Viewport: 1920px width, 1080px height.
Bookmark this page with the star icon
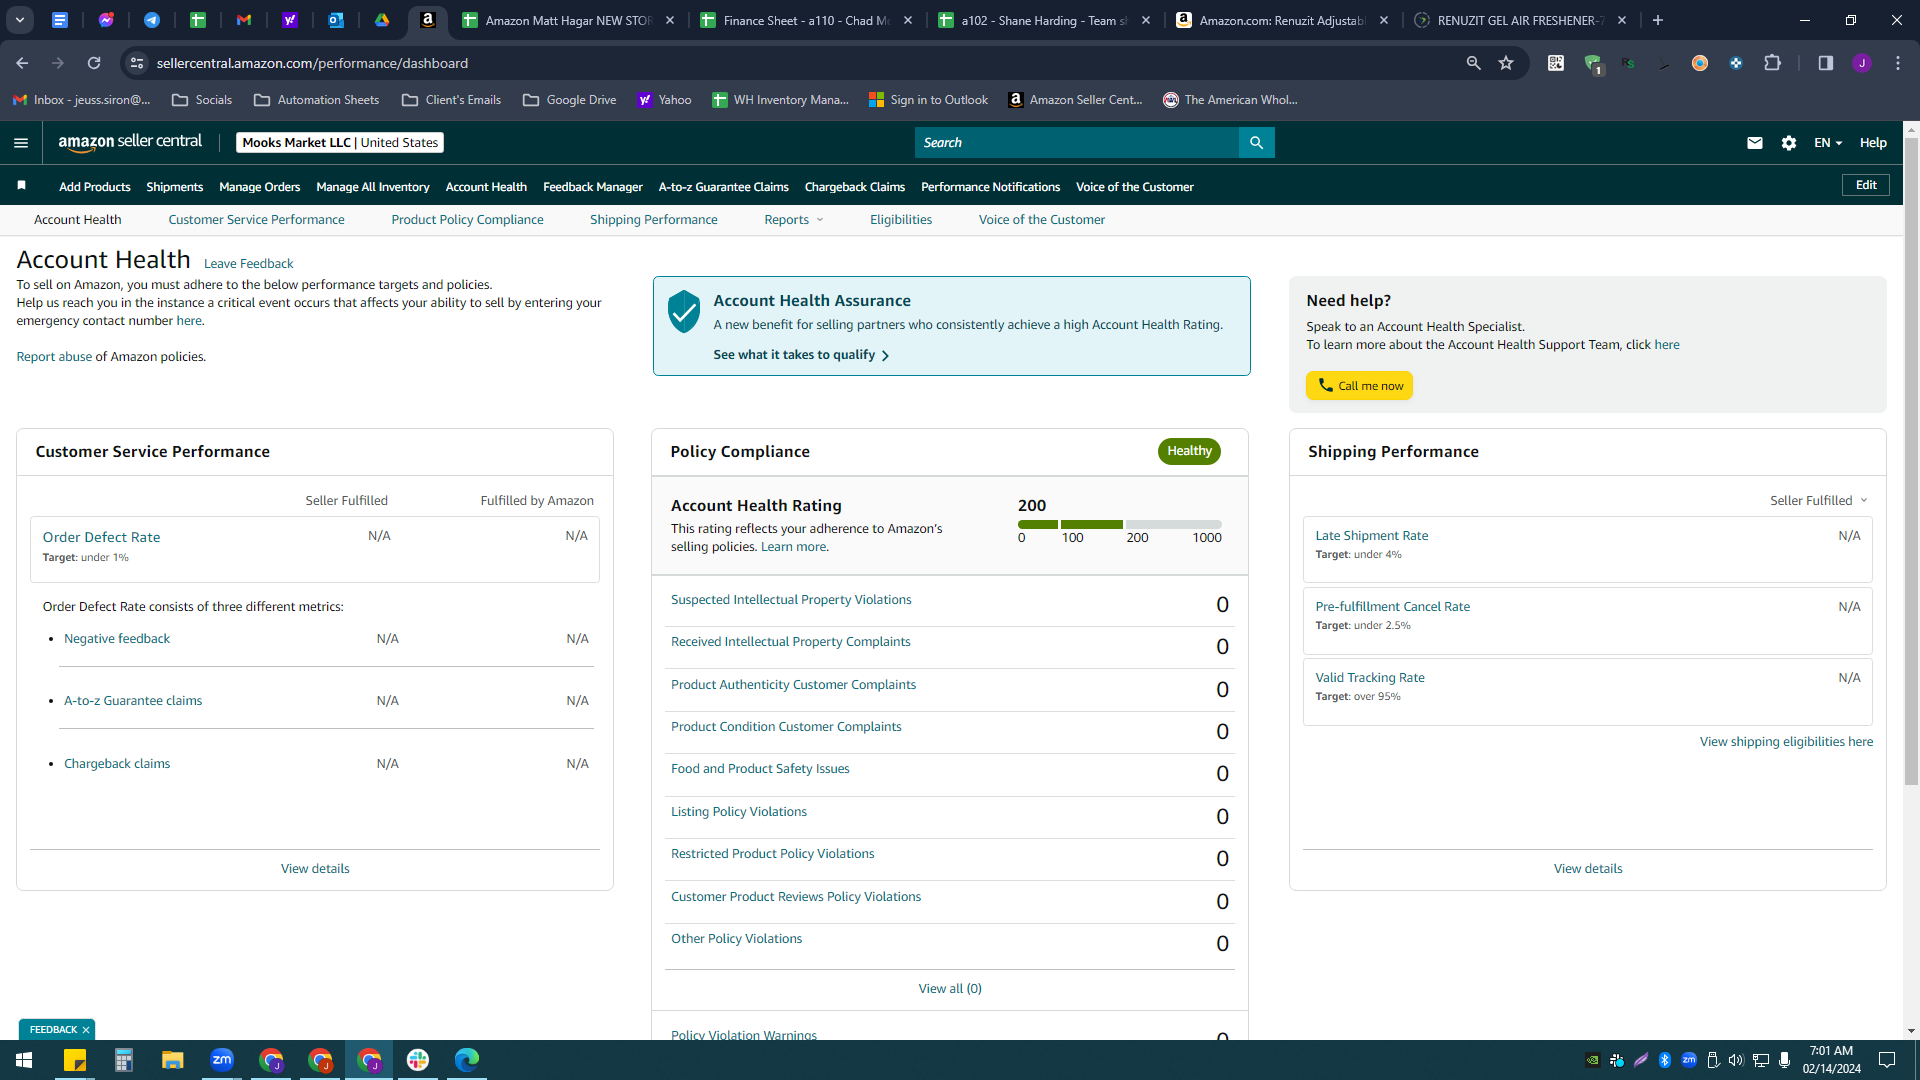1506,63
